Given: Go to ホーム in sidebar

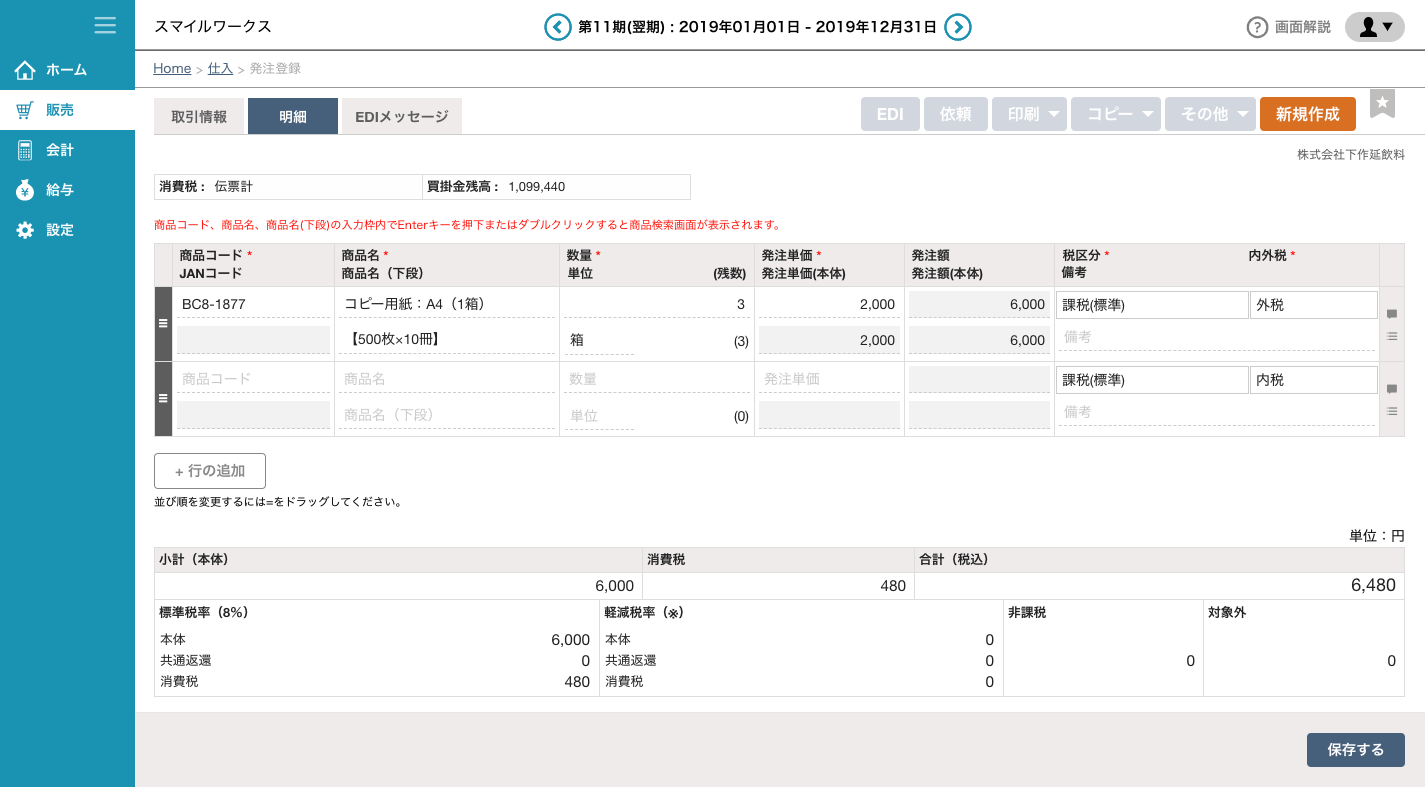Looking at the screenshot, I should (x=67, y=70).
